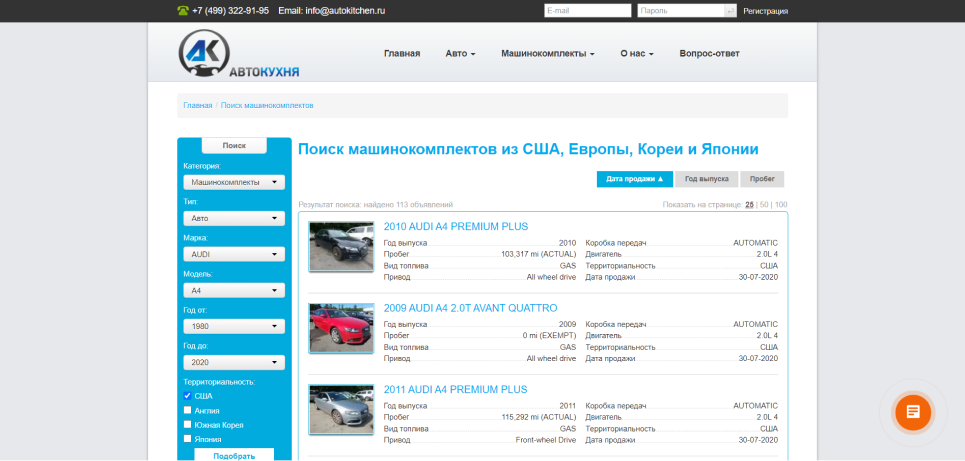
Task: Open 2011 AUDI A4 PREMIUM PLUS listing
Action: pos(456,390)
